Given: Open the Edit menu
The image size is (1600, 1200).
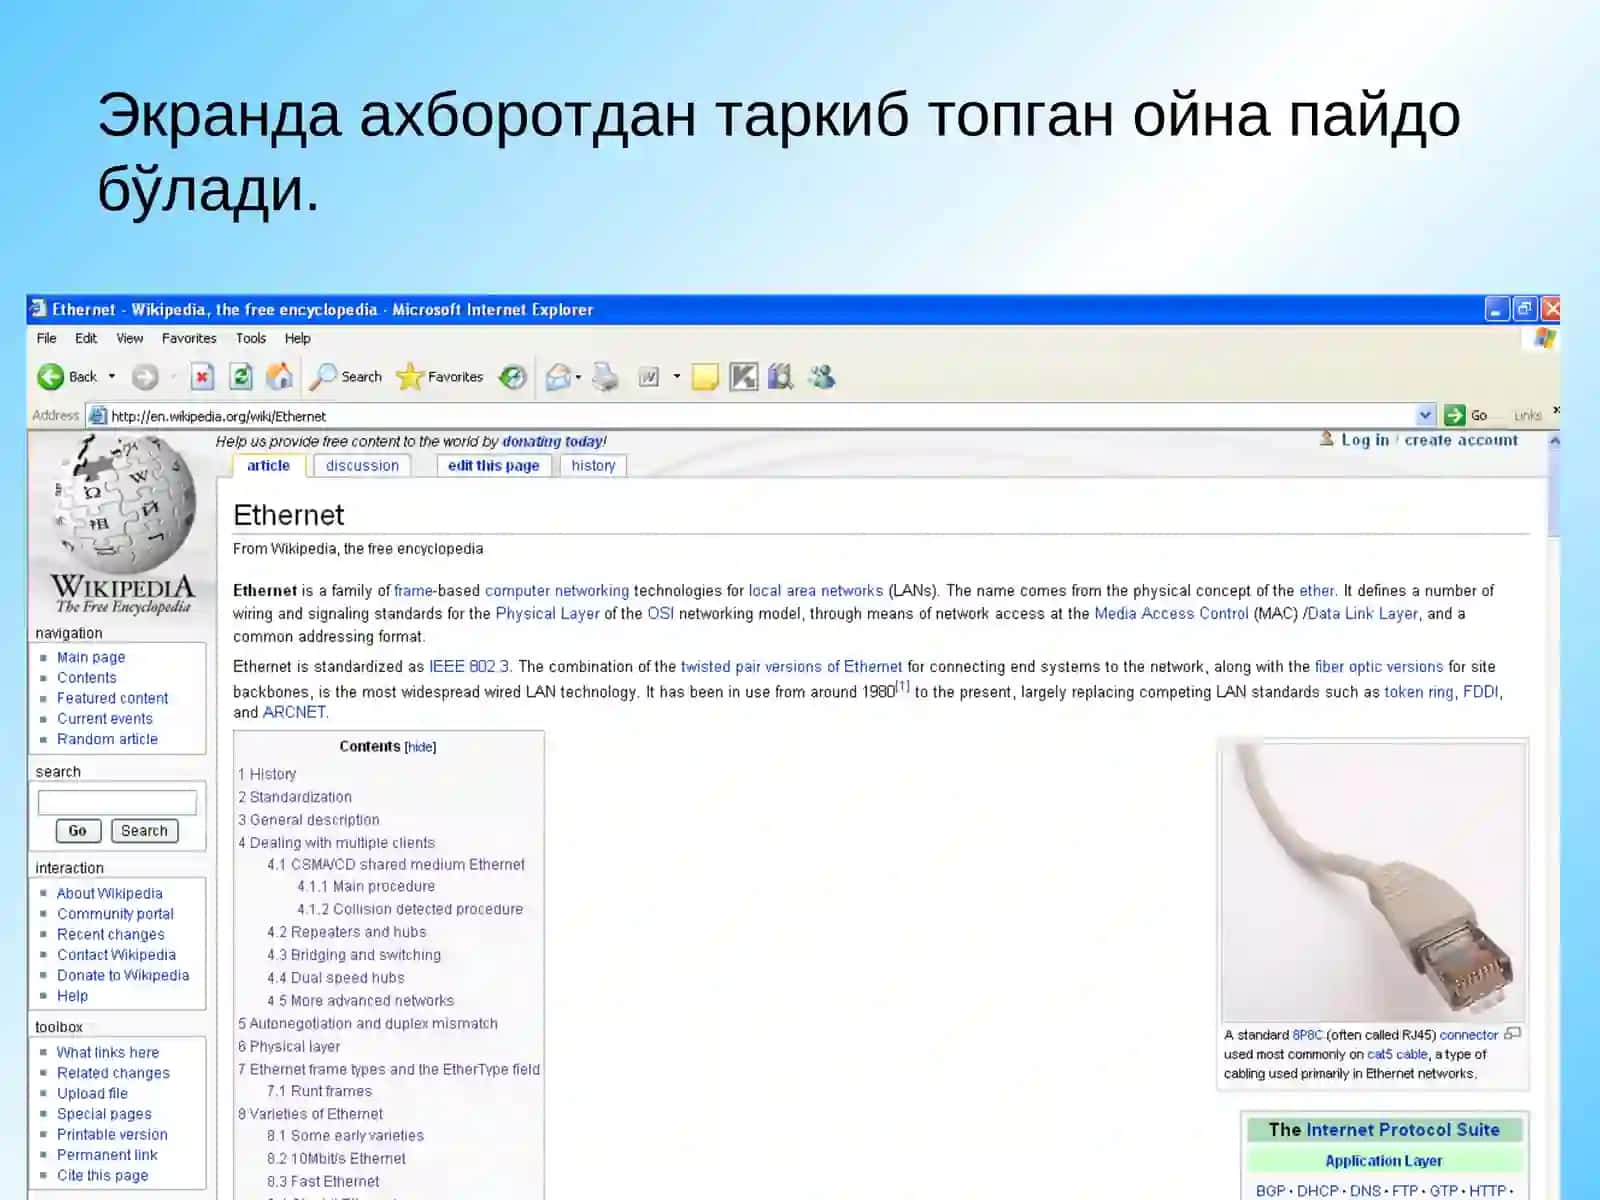Looking at the screenshot, I should [x=86, y=338].
